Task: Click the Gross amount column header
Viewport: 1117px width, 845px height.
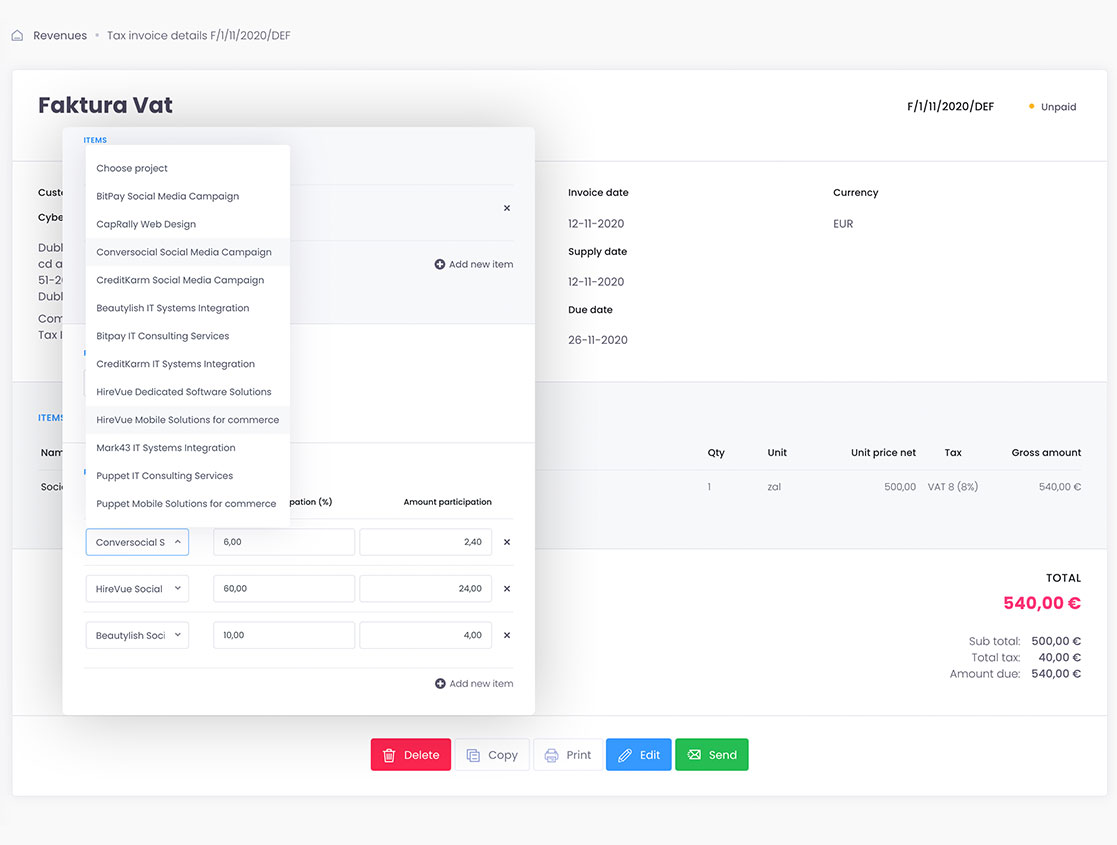Action: coord(1046,452)
